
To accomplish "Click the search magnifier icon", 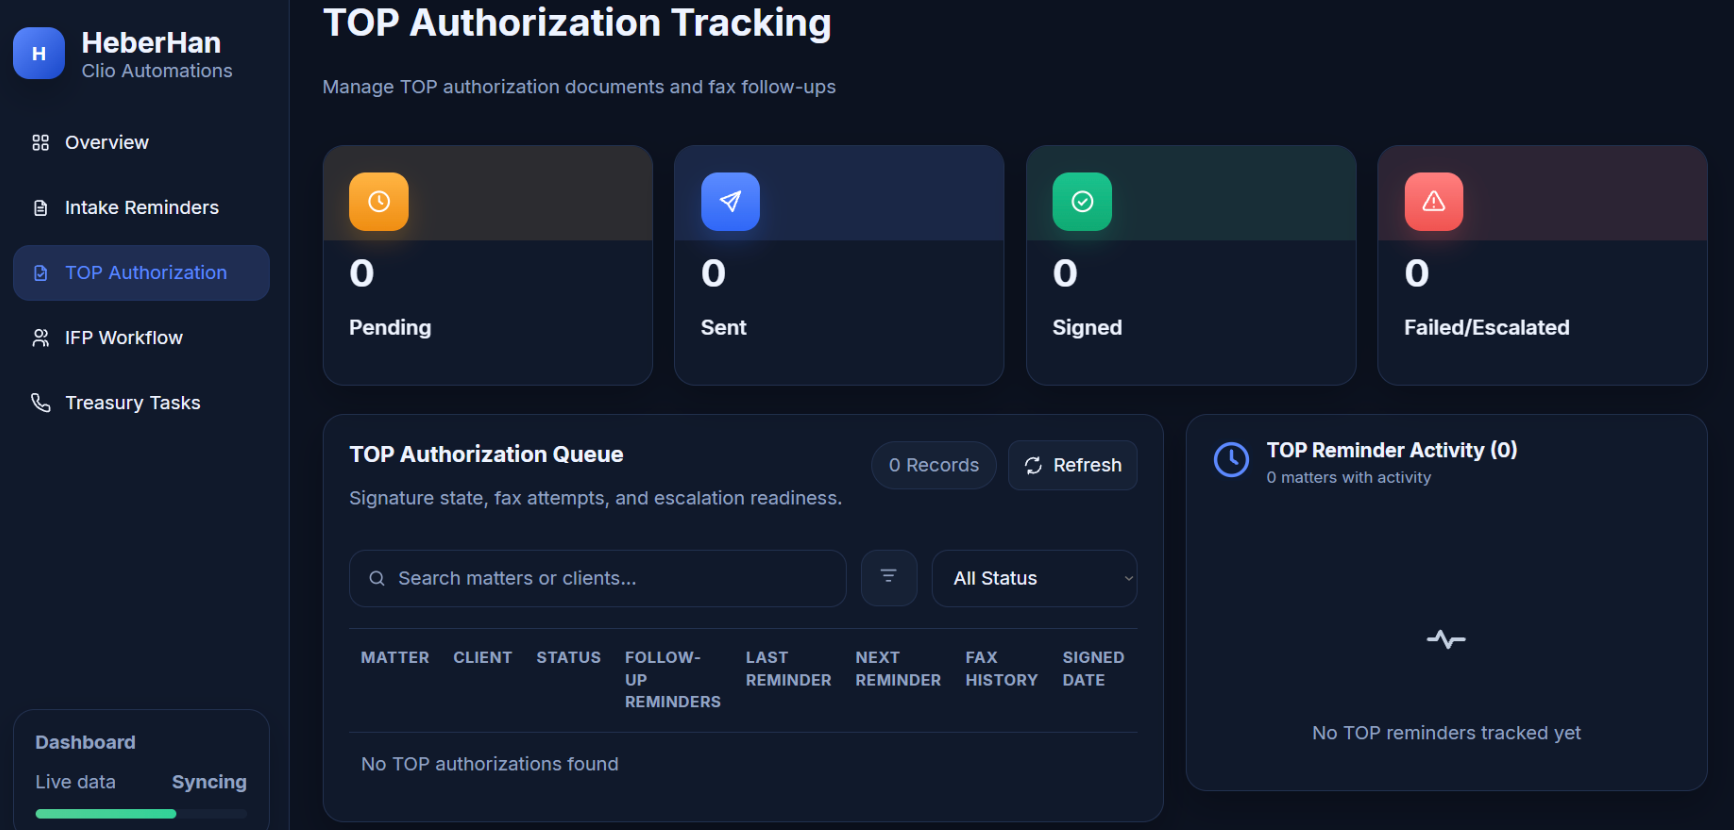I will pyautogui.click(x=377, y=578).
